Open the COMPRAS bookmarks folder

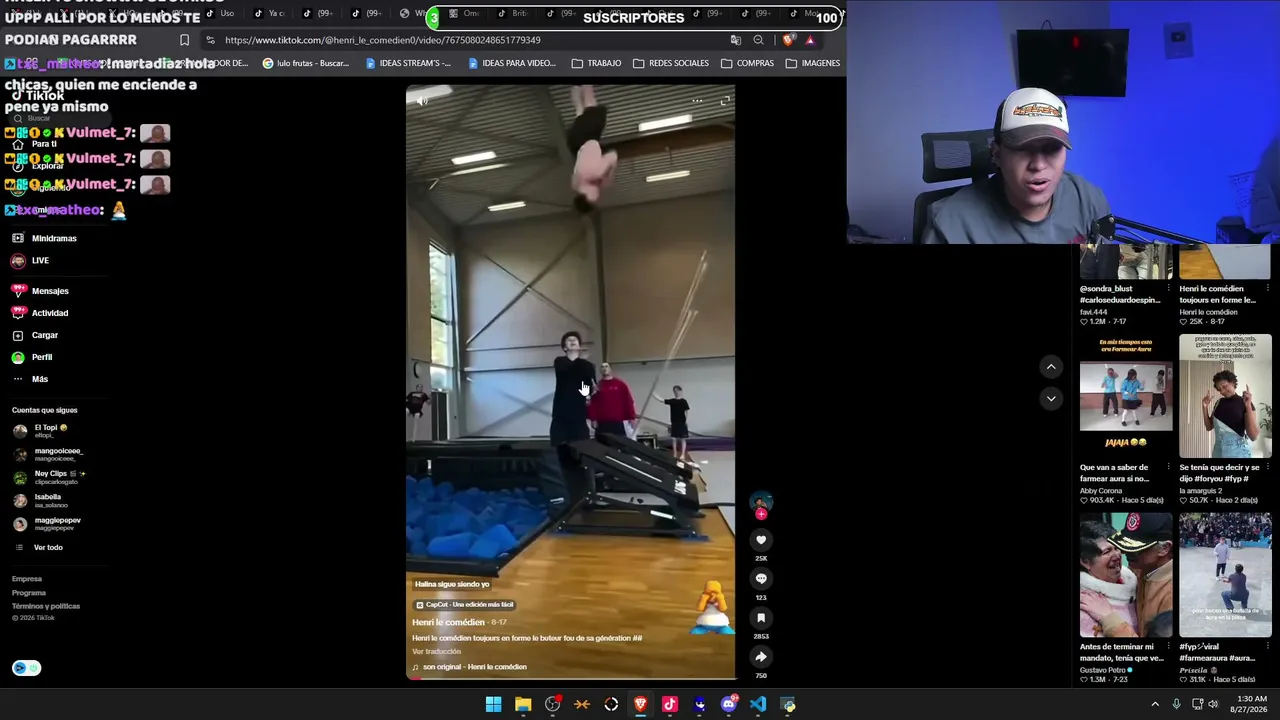tap(747, 63)
